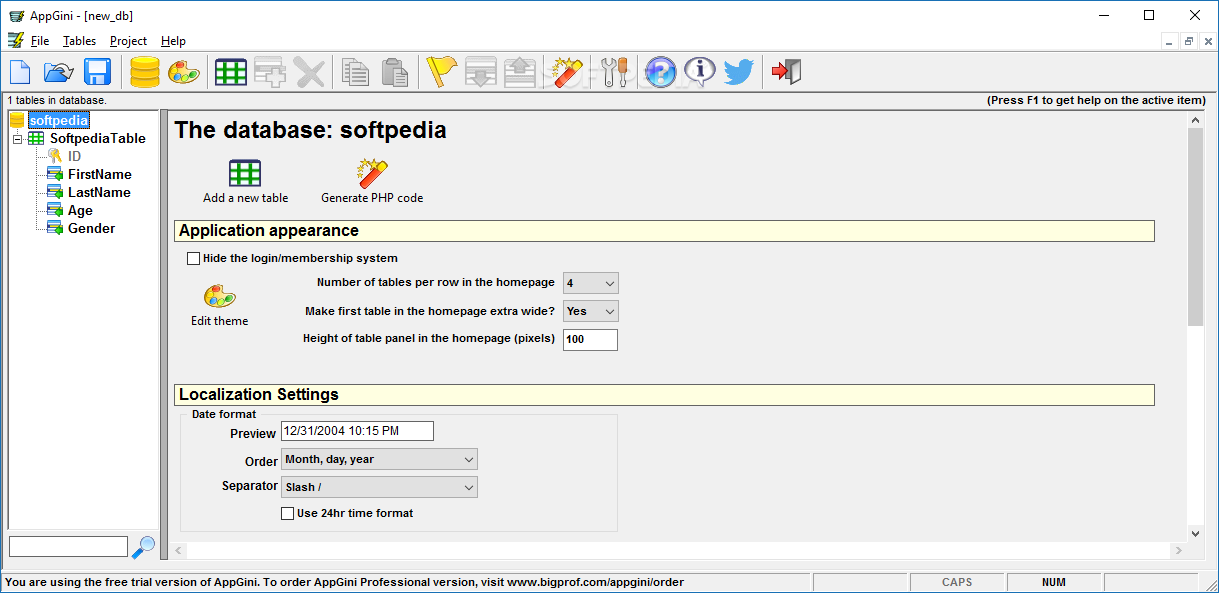Viewport: 1219px width, 593px height.
Task: Click the blue question mark Help icon
Action: 660,72
